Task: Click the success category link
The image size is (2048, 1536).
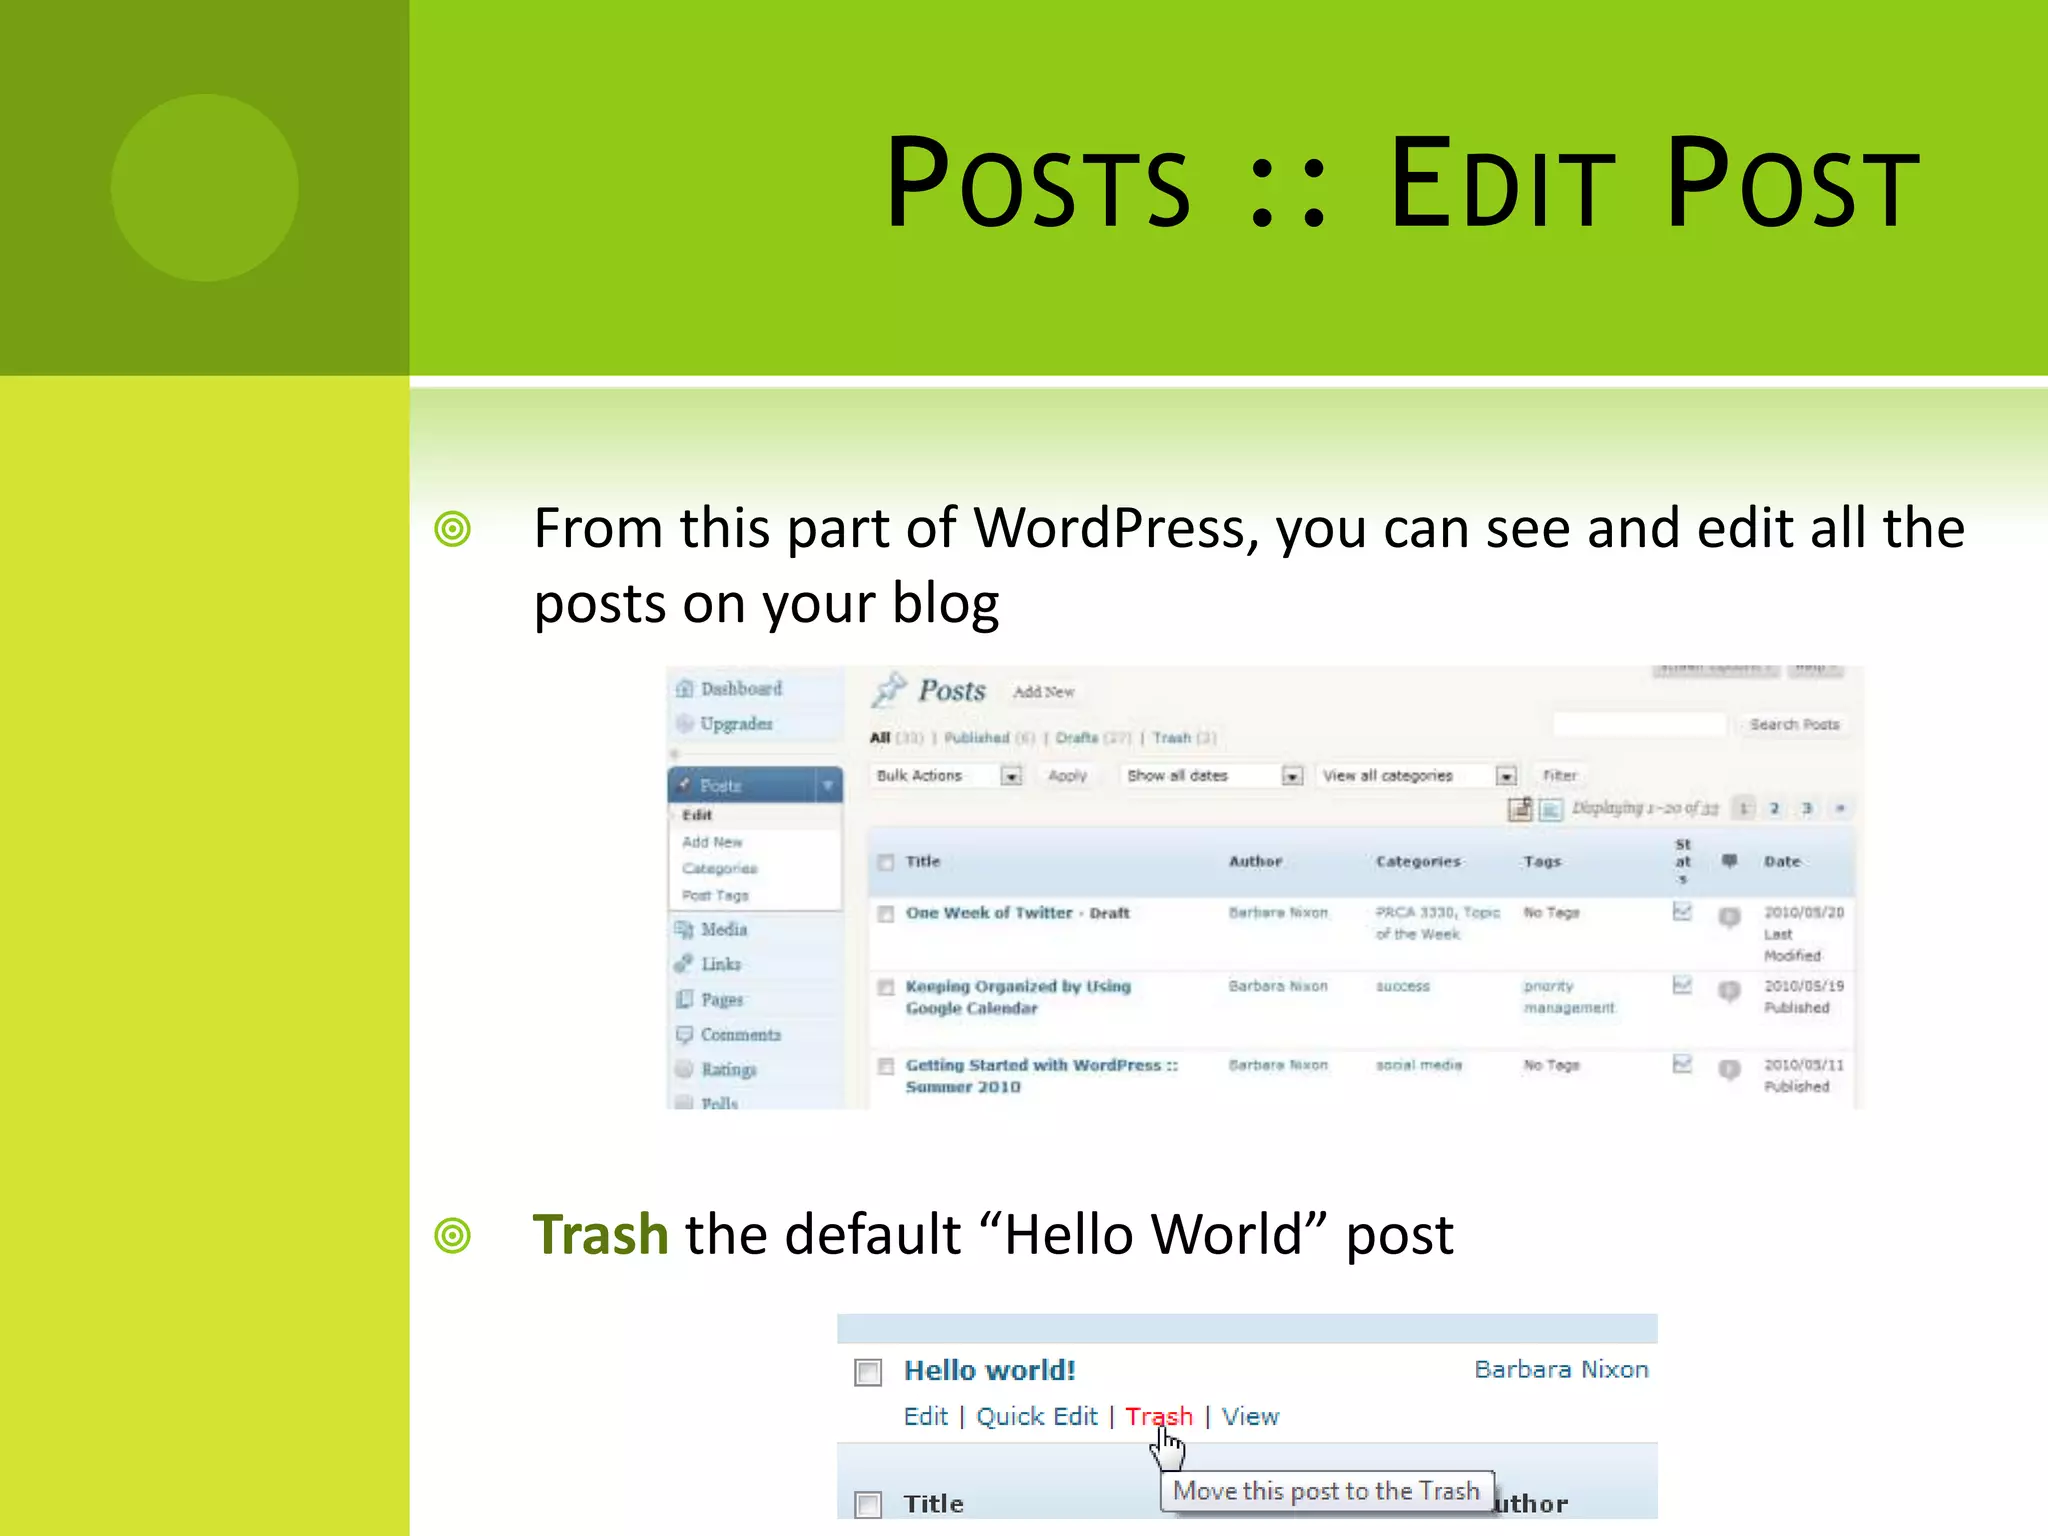Action: click(1403, 986)
